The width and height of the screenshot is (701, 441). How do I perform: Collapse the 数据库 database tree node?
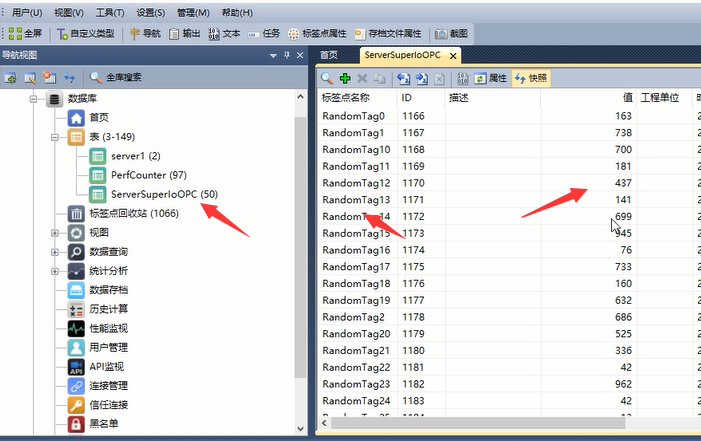[x=34, y=99]
